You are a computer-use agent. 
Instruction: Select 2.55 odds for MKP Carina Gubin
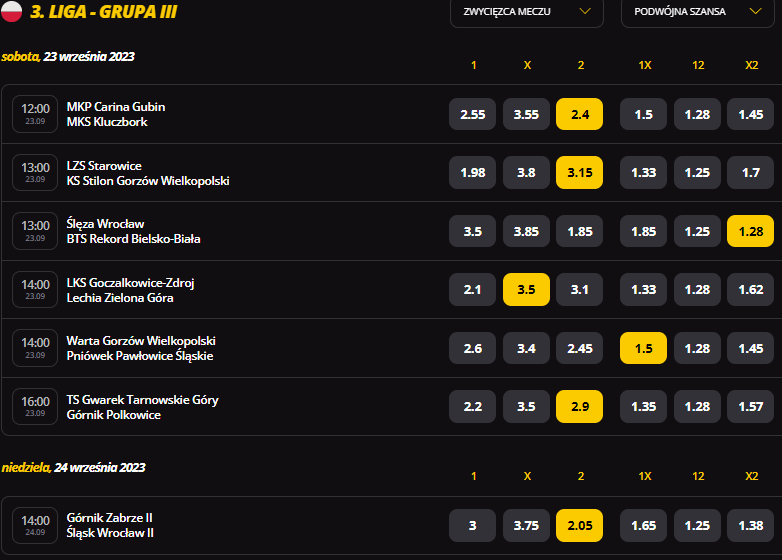point(472,114)
